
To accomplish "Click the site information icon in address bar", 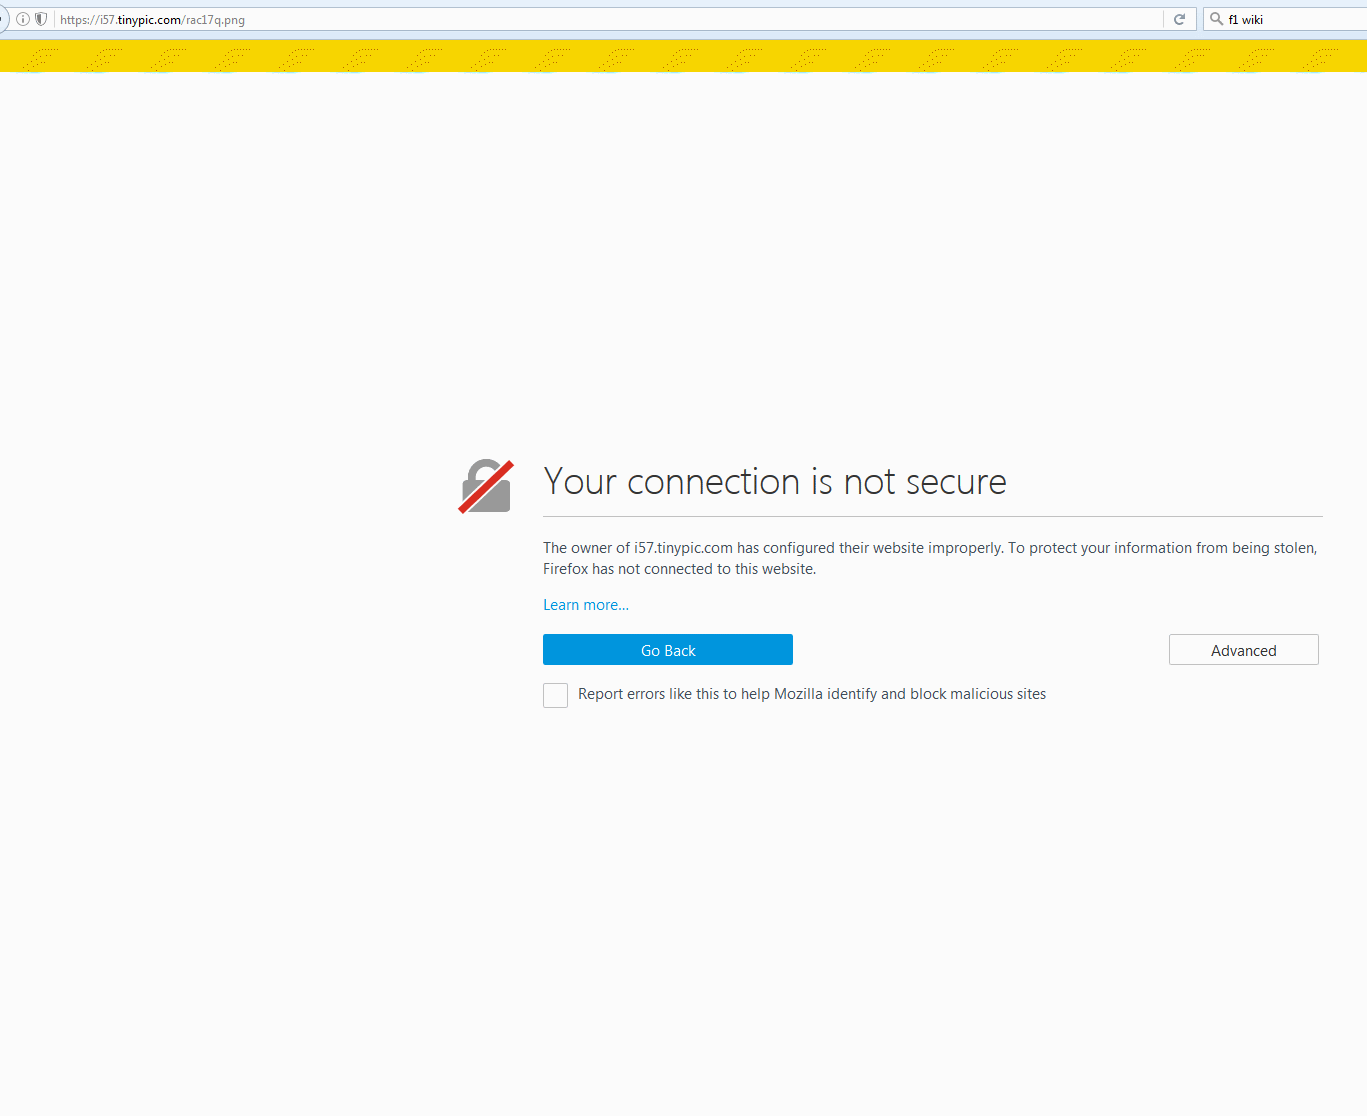I will (x=23, y=19).
